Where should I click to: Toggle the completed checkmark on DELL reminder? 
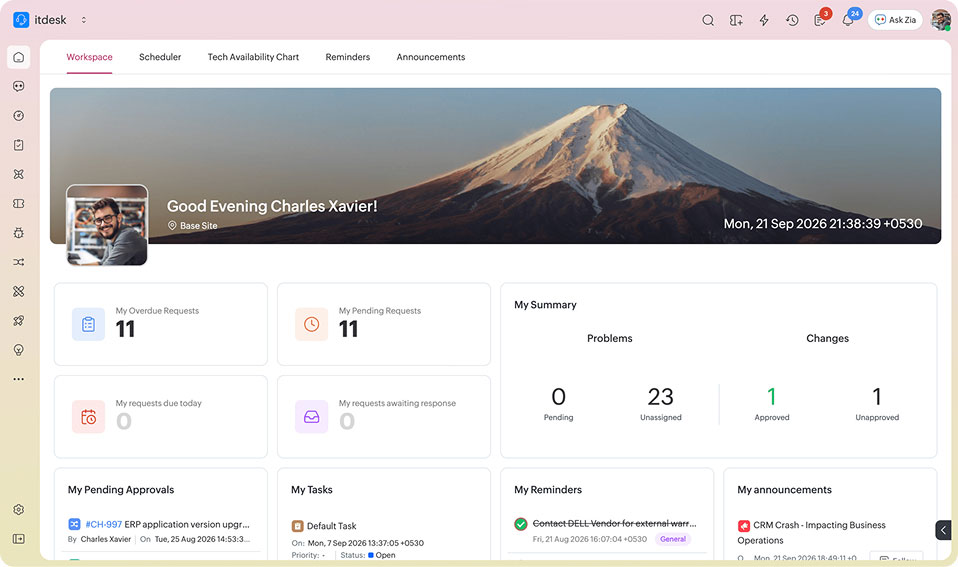[521, 524]
